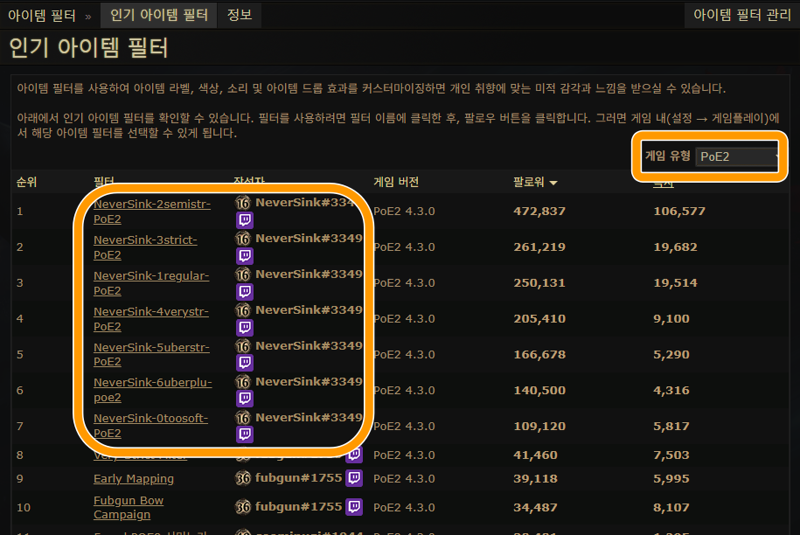The width and height of the screenshot is (800, 535).
Task: Open the 아이템 필터 관리 tab
Action: (742, 15)
